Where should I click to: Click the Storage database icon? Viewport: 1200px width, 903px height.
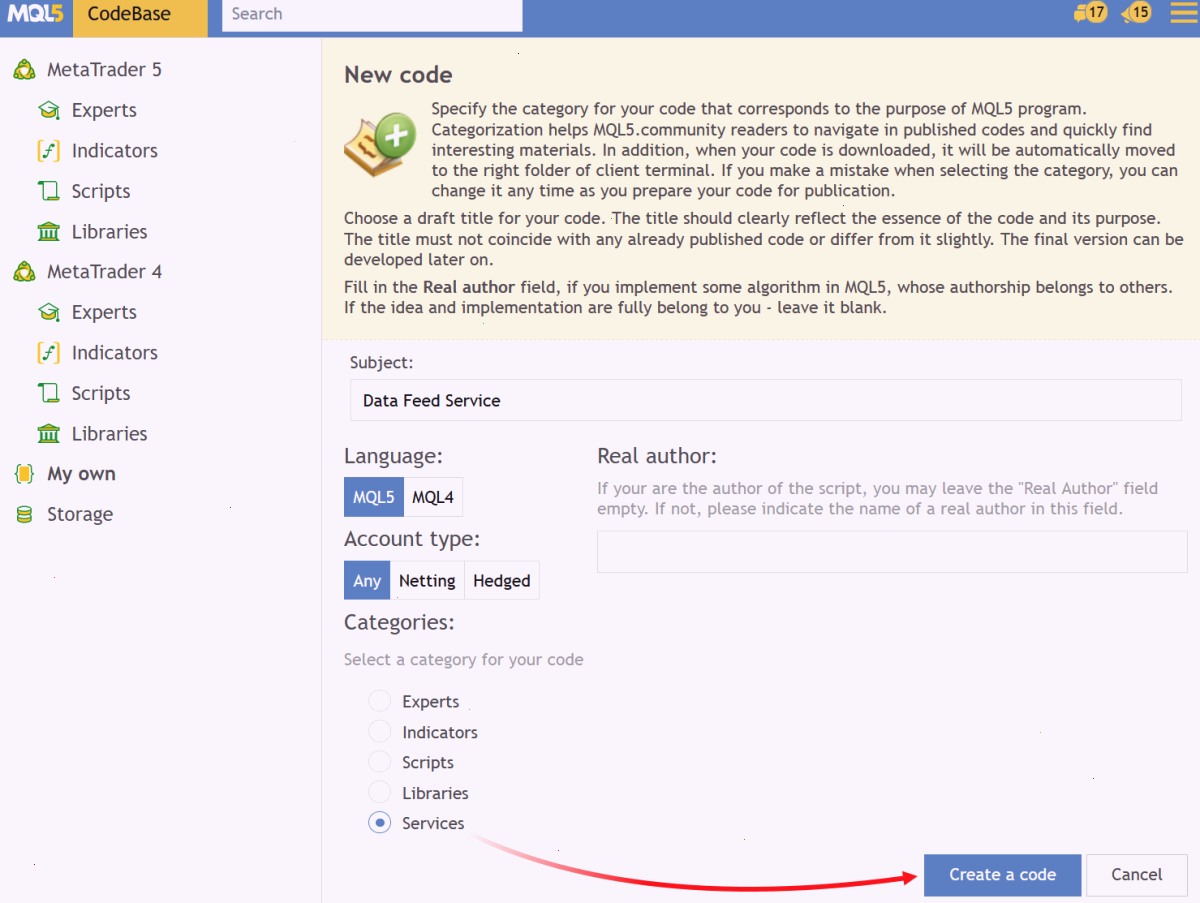coord(24,515)
